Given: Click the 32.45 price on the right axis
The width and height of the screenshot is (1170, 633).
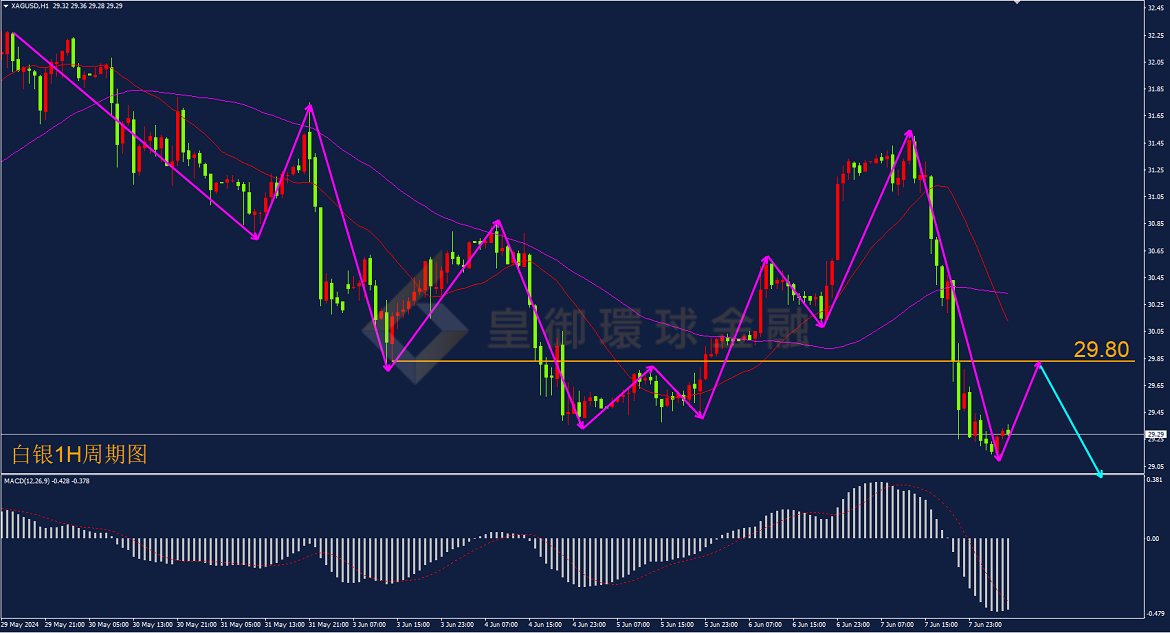Looking at the screenshot, I should [x=1155, y=7].
